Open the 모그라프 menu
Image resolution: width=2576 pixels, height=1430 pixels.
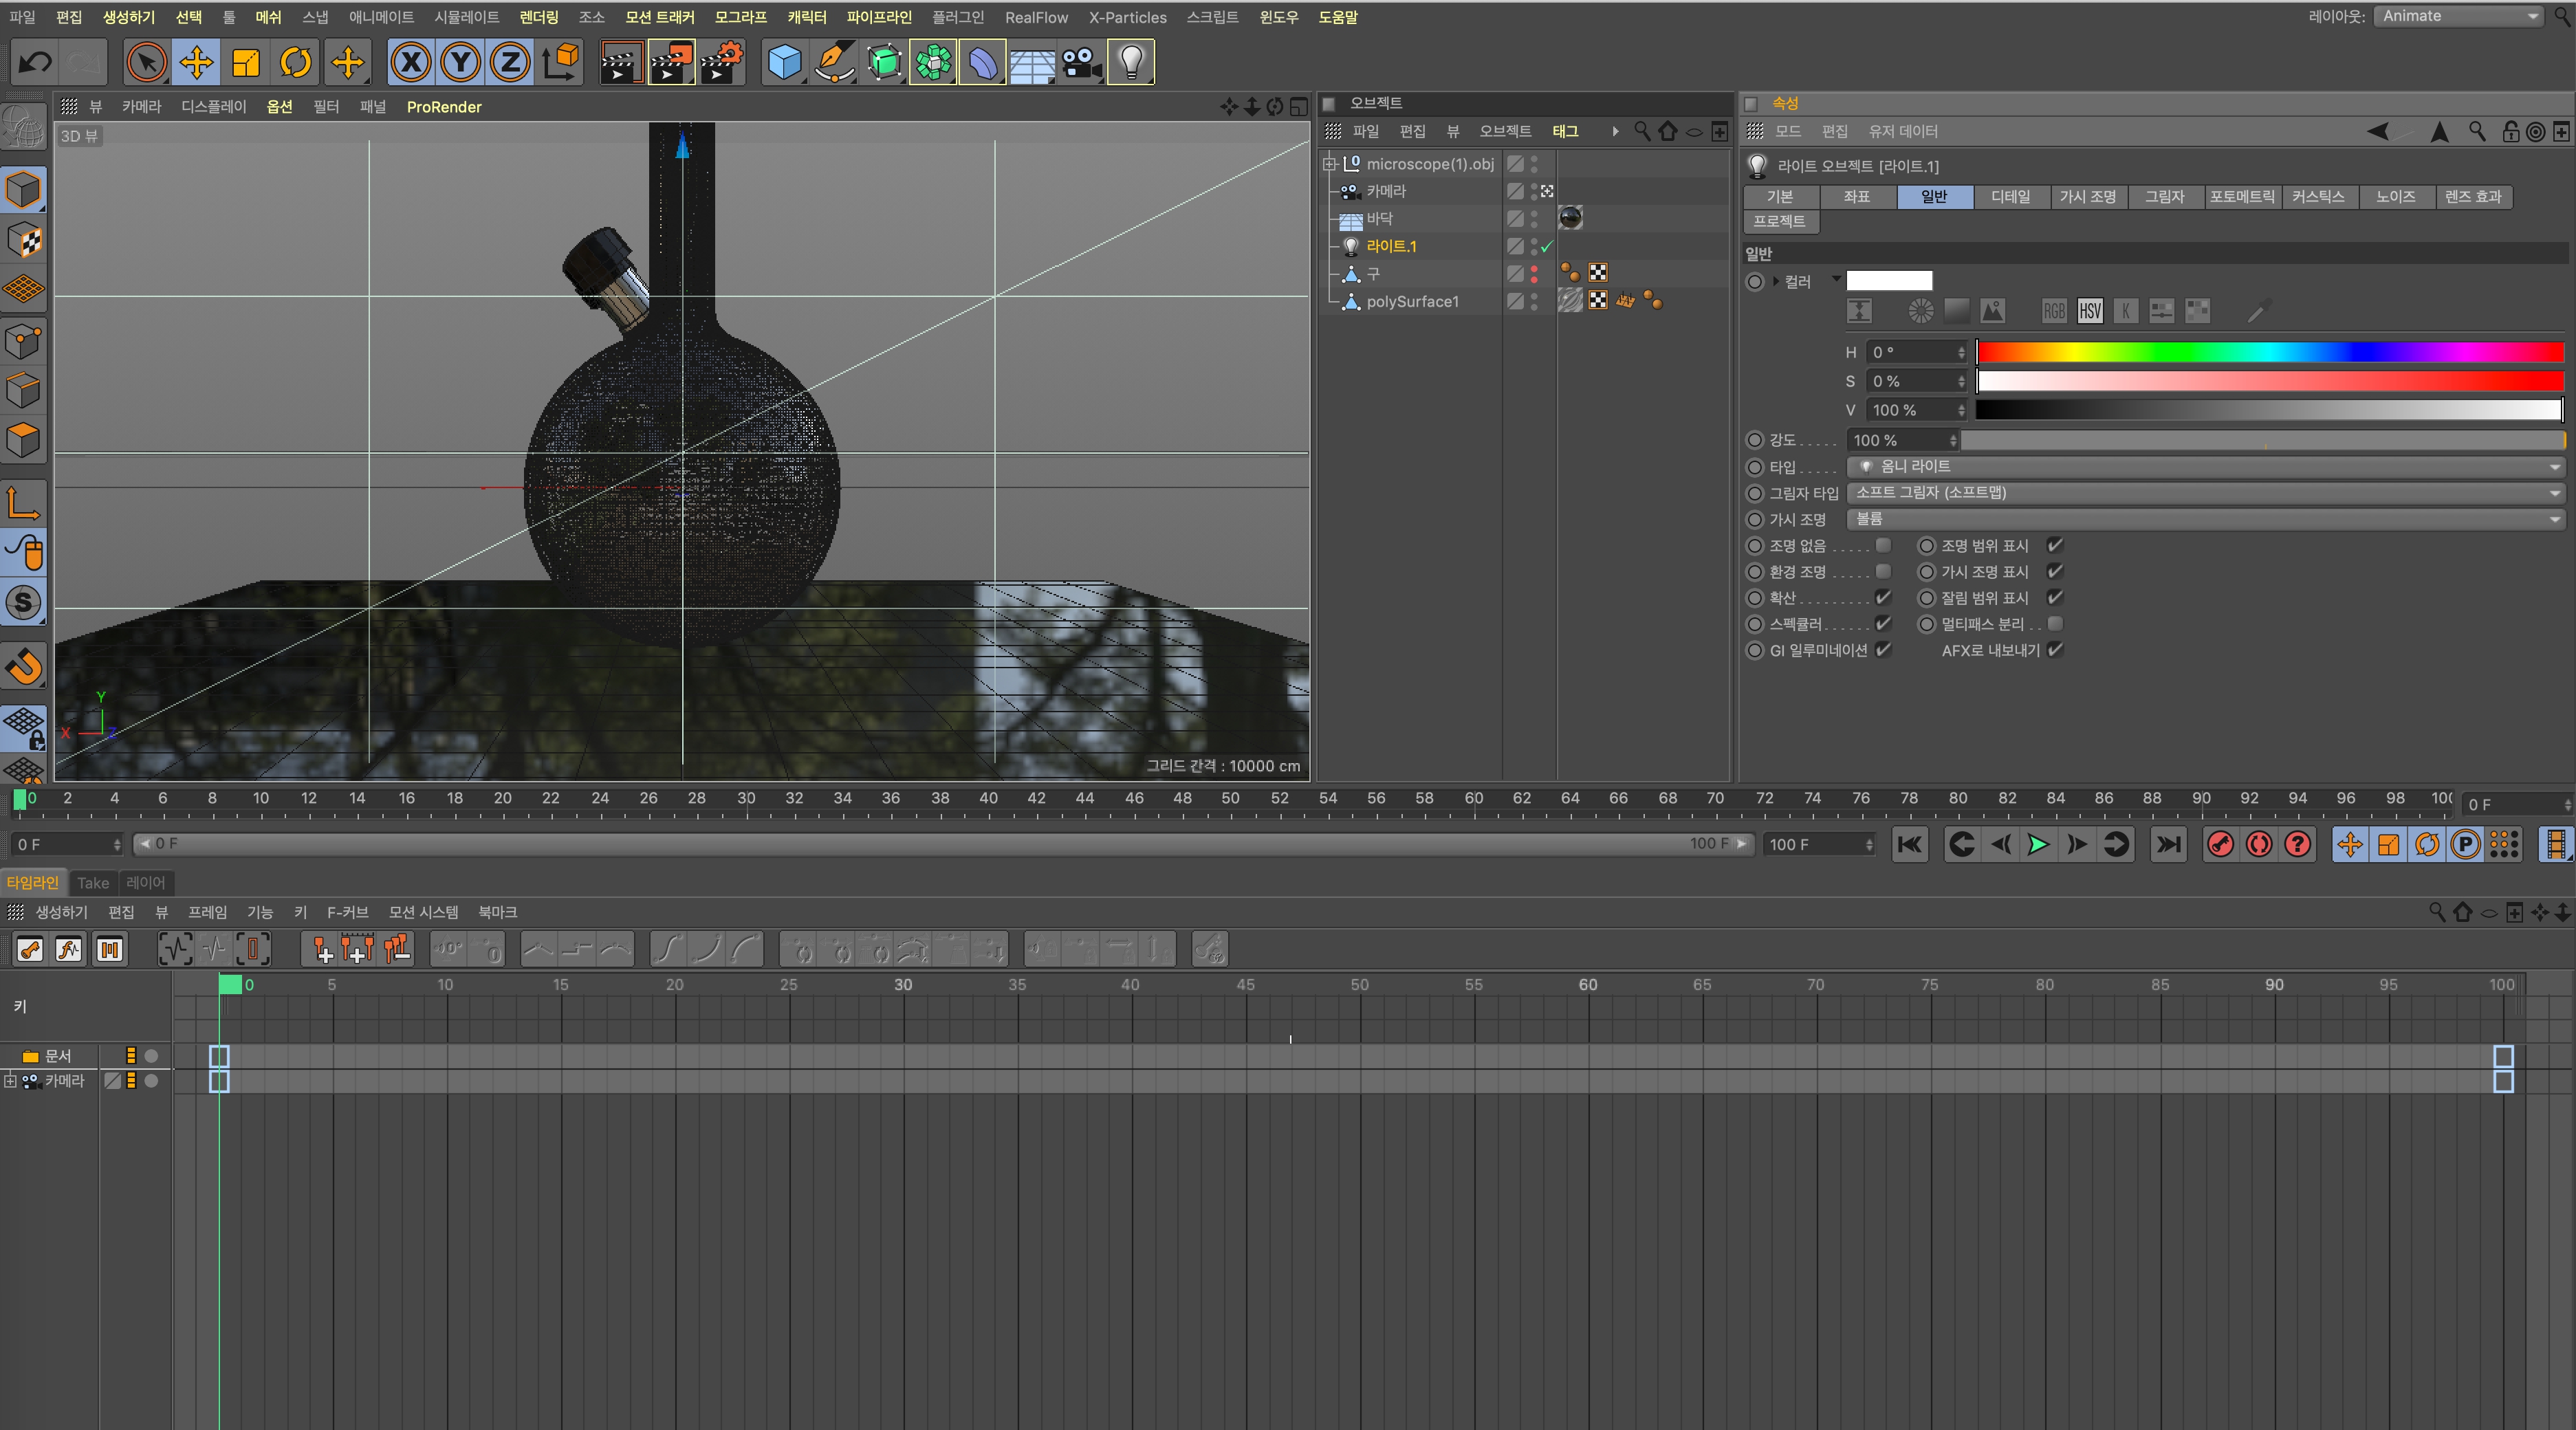pyautogui.click(x=740, y=17)
